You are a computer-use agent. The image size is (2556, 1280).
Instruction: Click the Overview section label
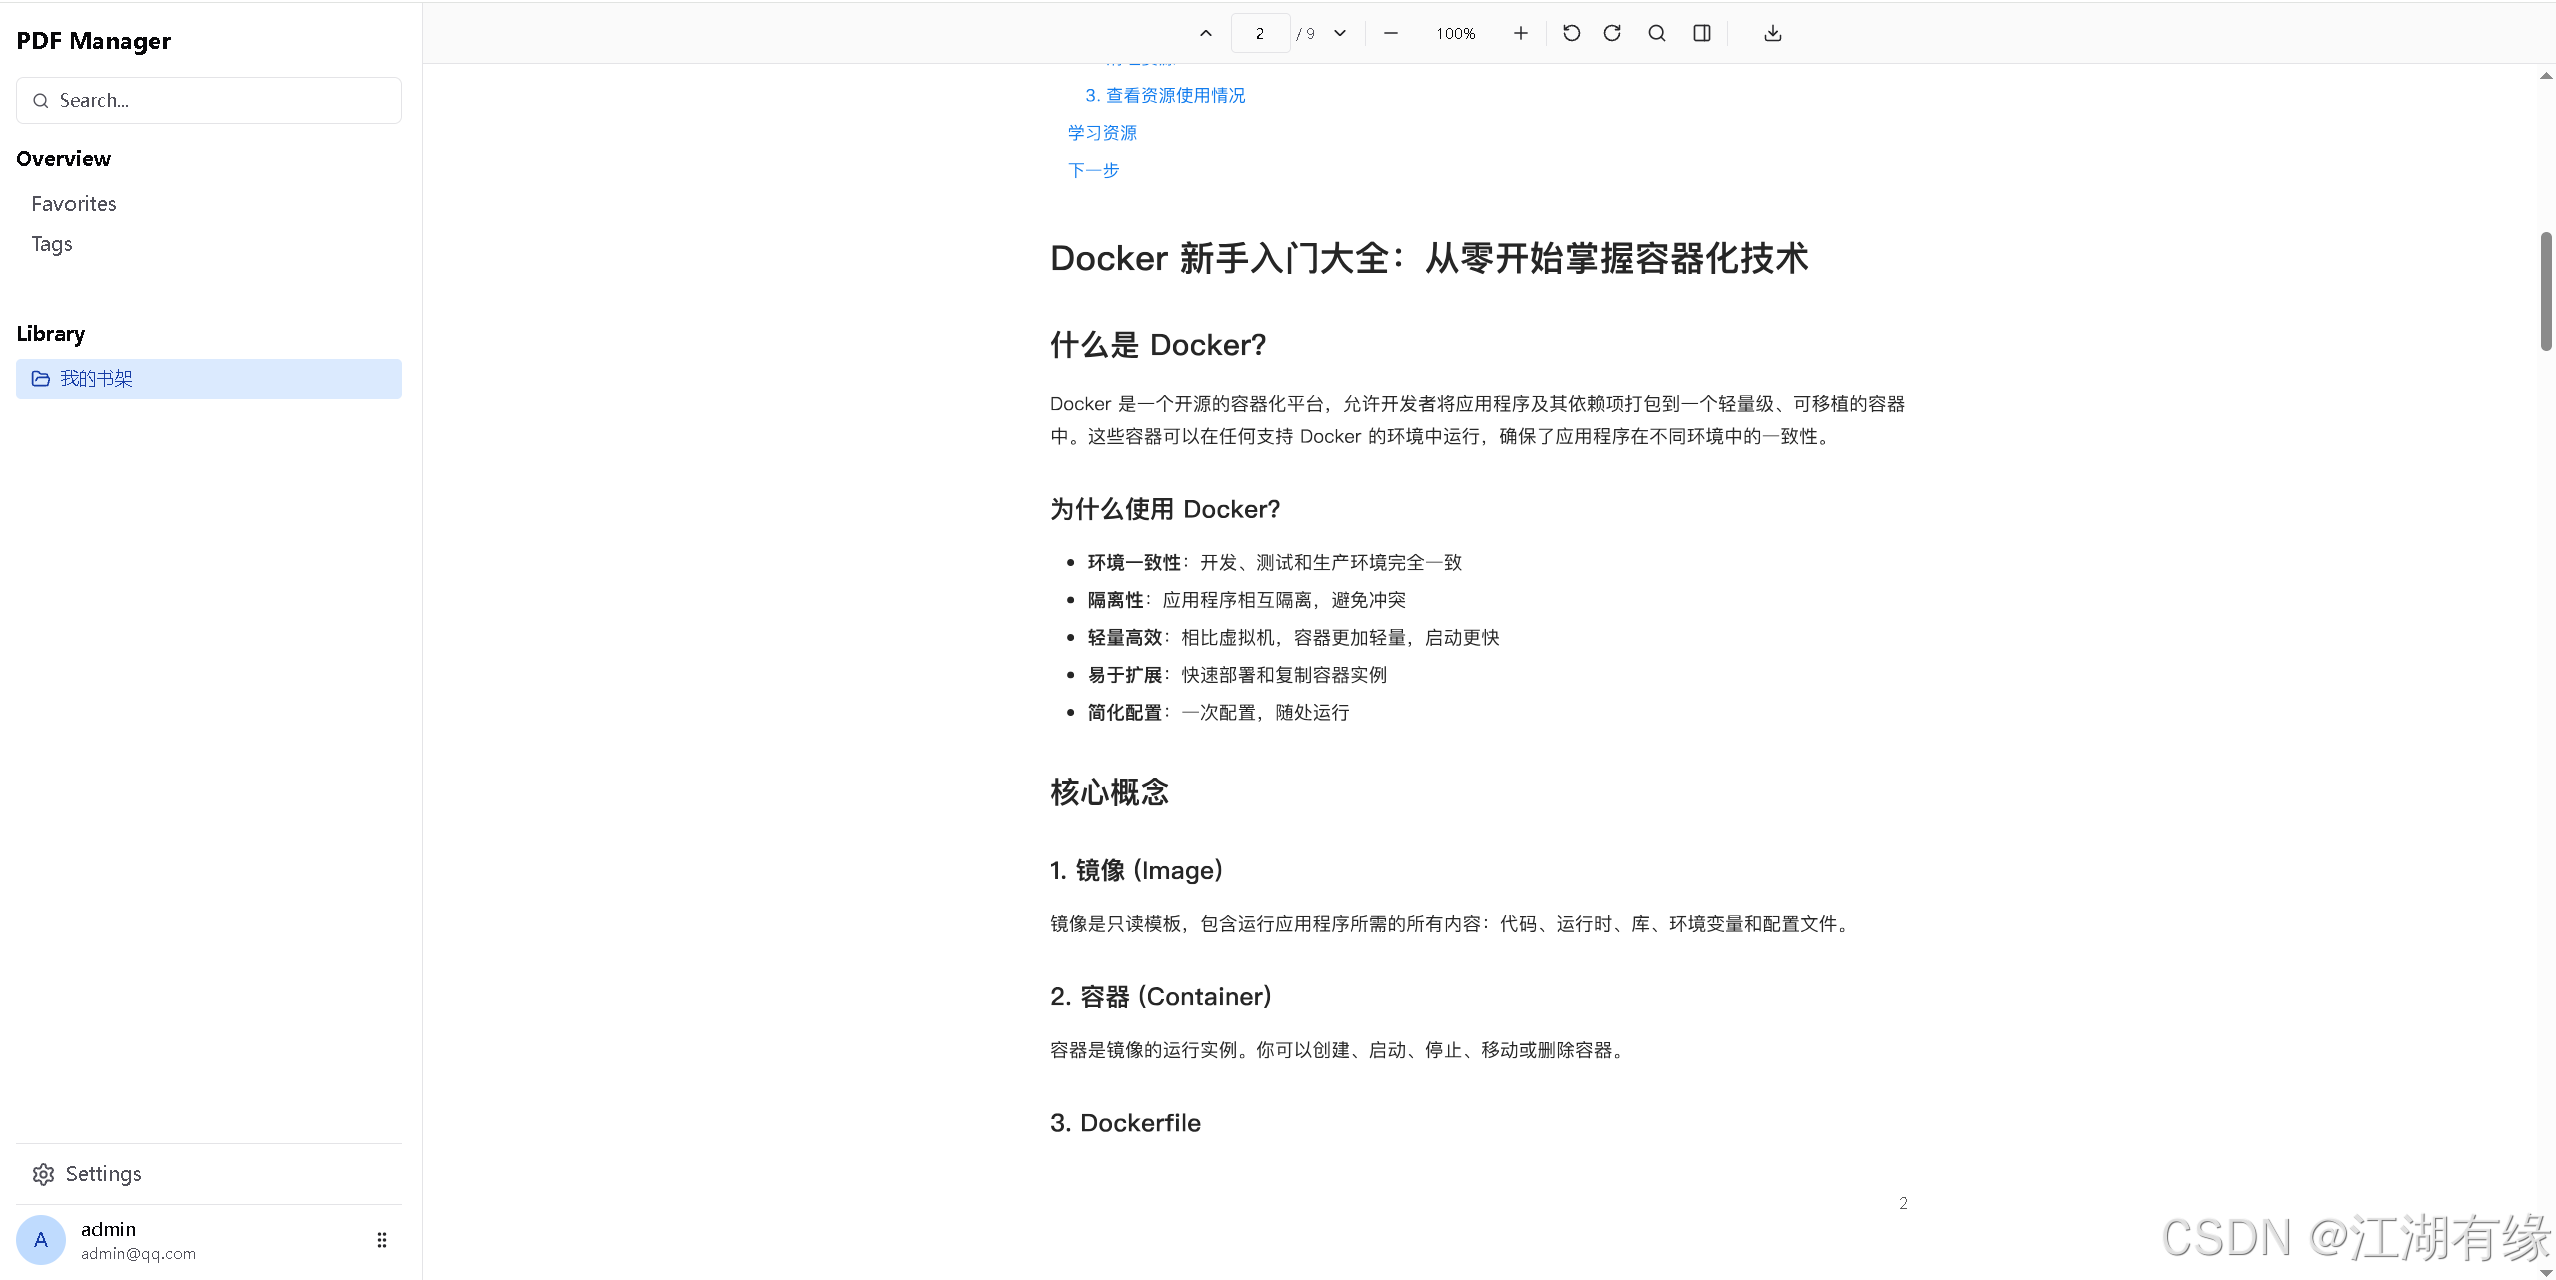tap(63, 158)
